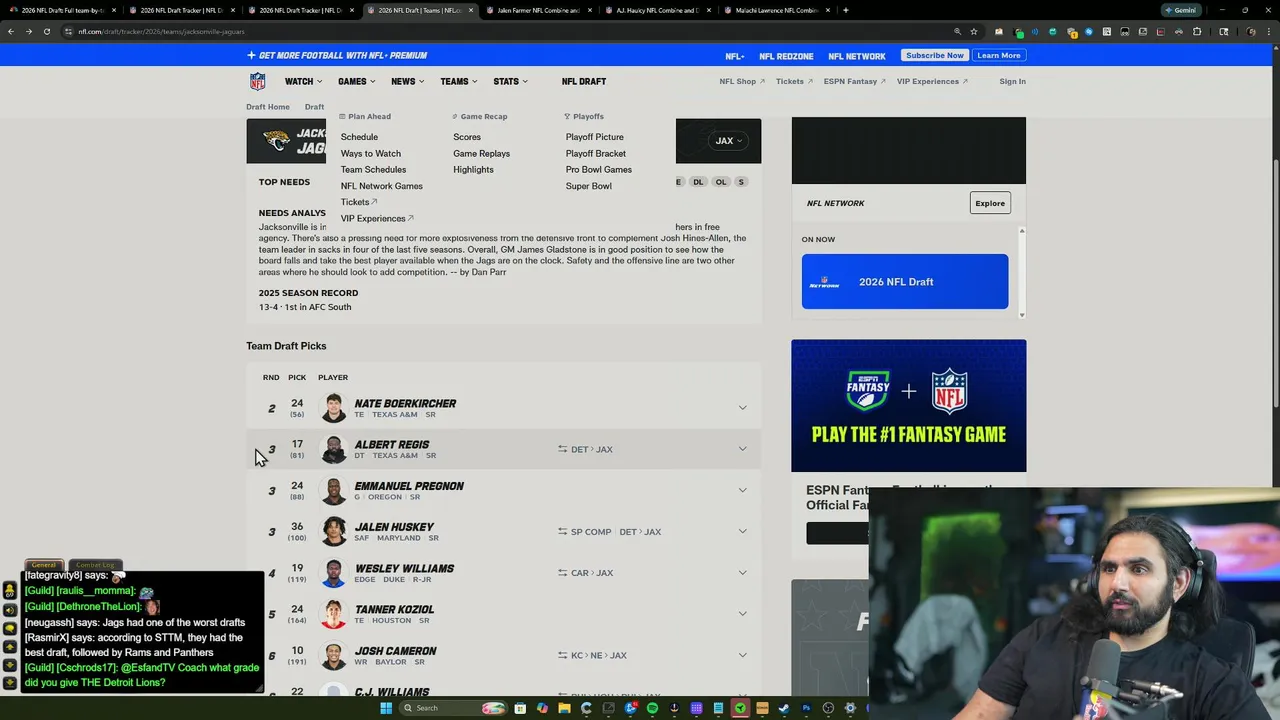Click trade arrows icon beside CAR › JAX

562,573
